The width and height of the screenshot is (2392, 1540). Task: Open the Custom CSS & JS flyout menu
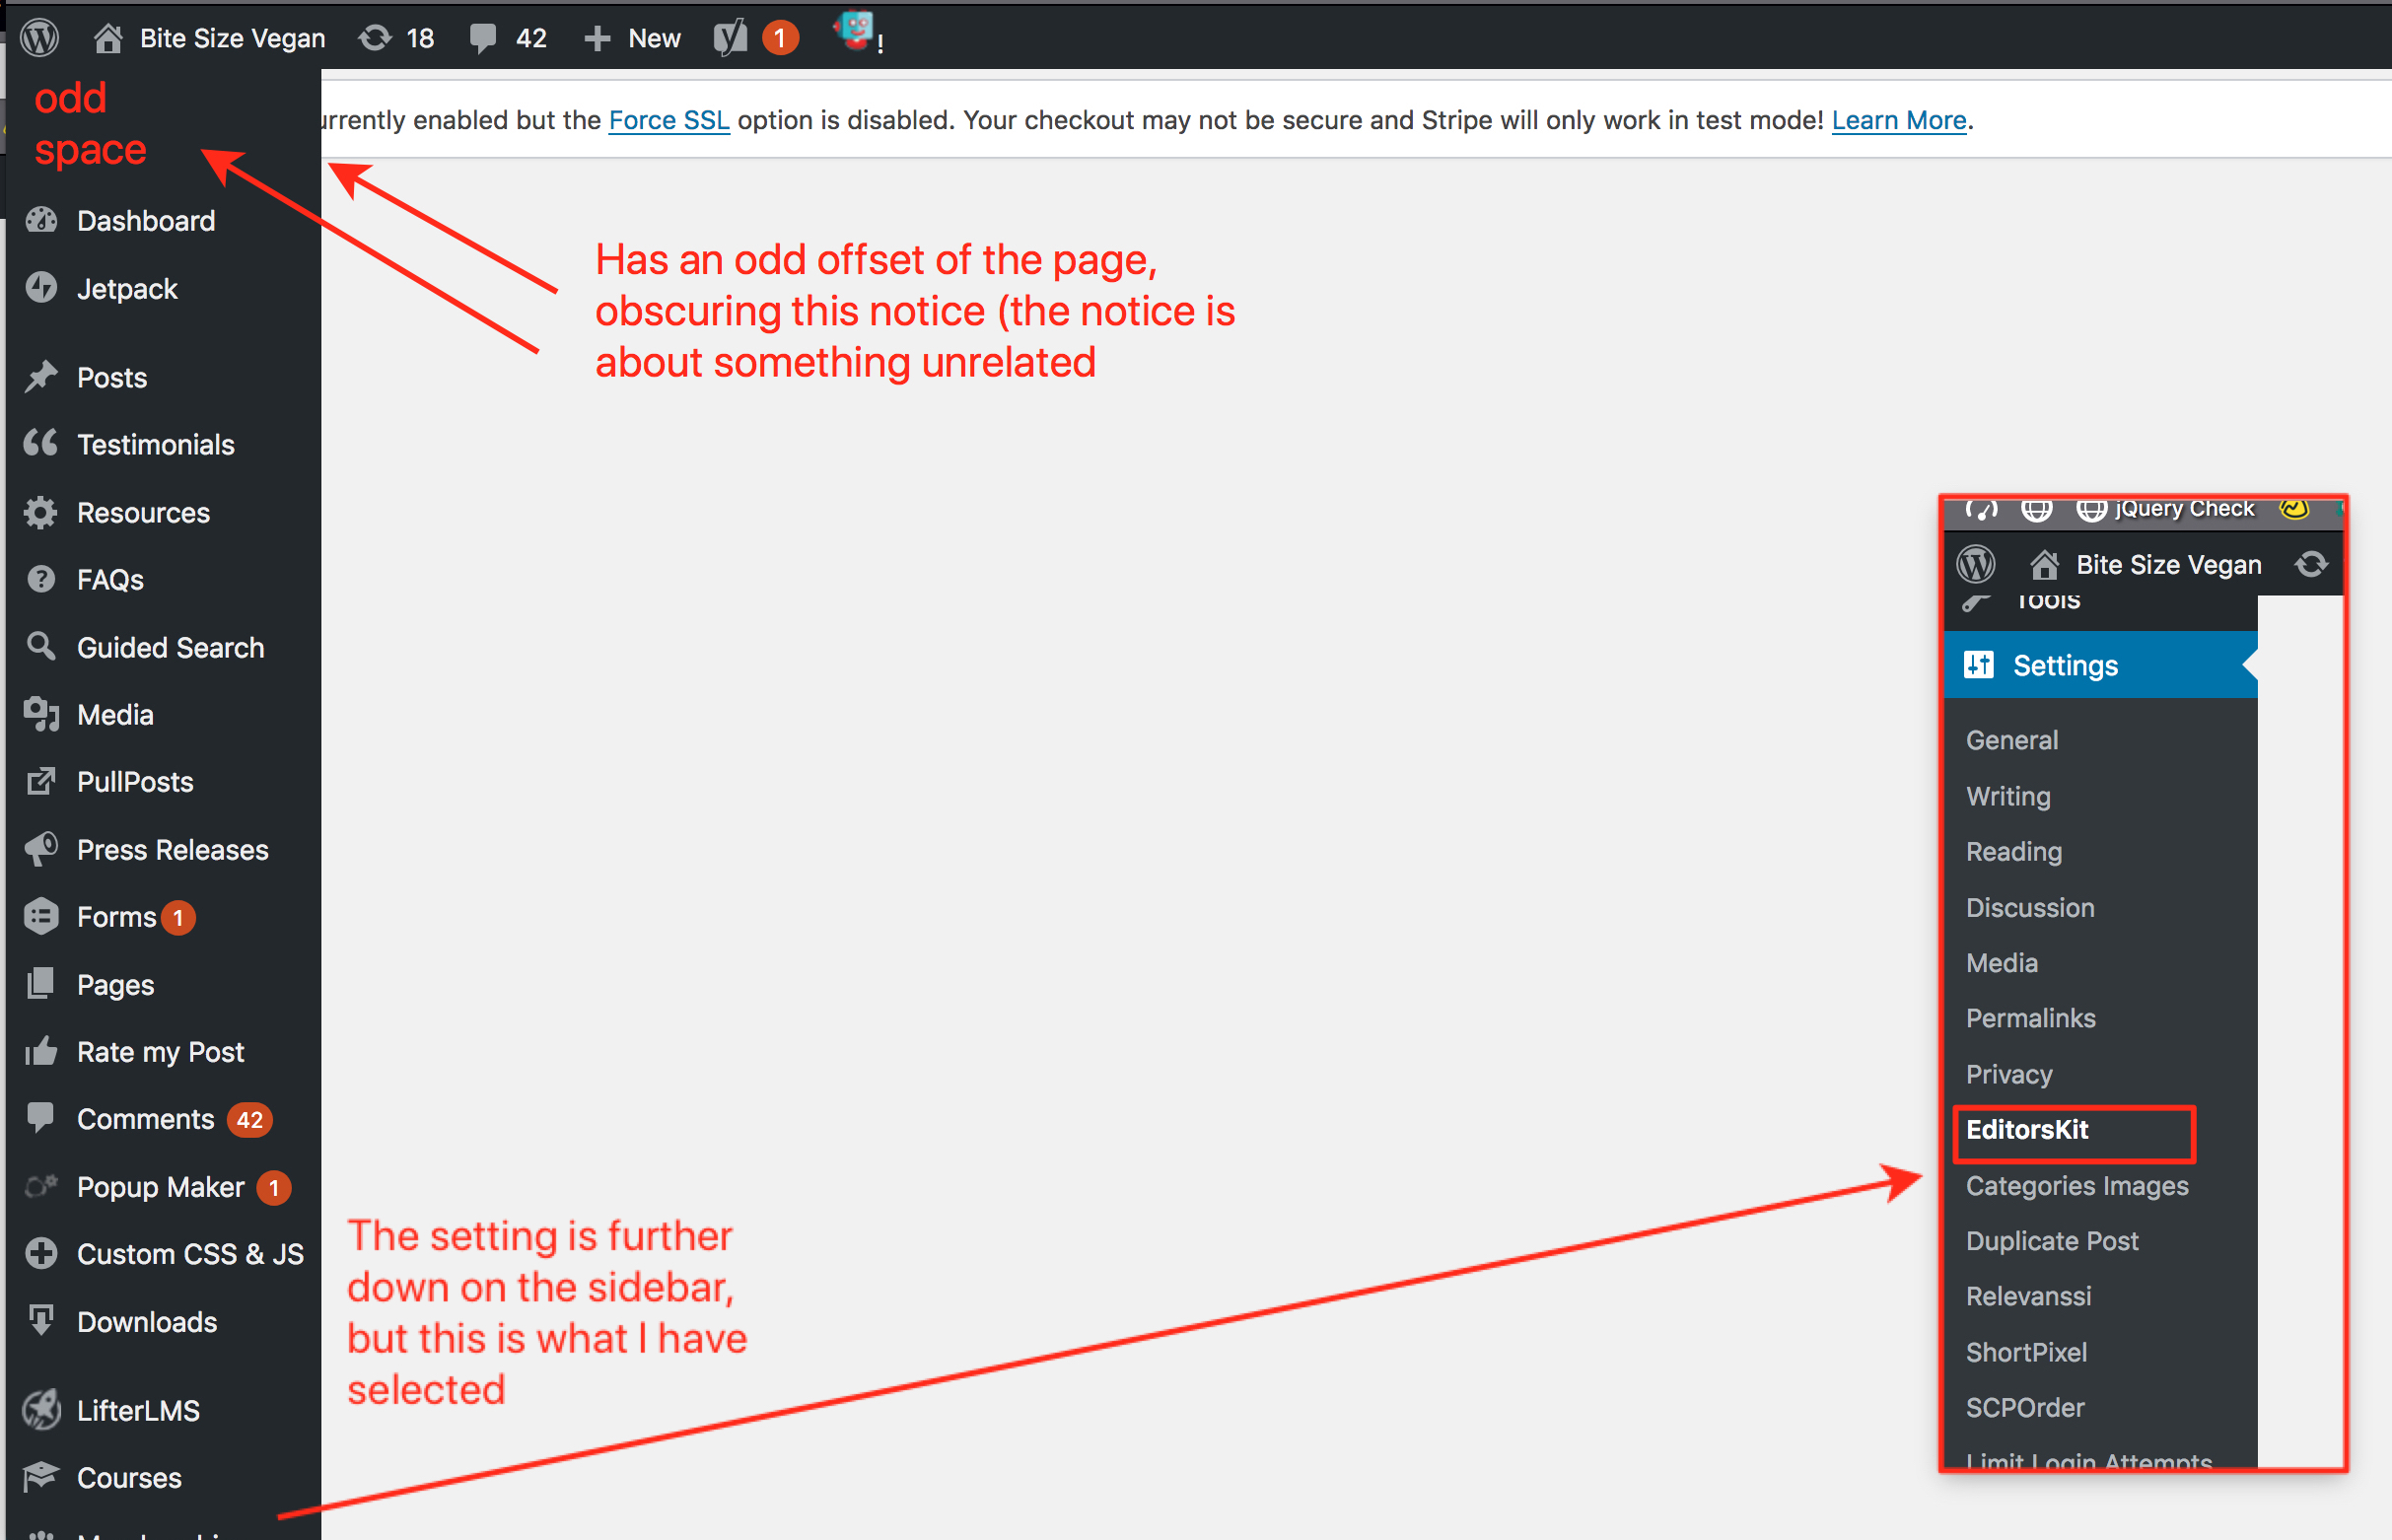click(190, 1253)
